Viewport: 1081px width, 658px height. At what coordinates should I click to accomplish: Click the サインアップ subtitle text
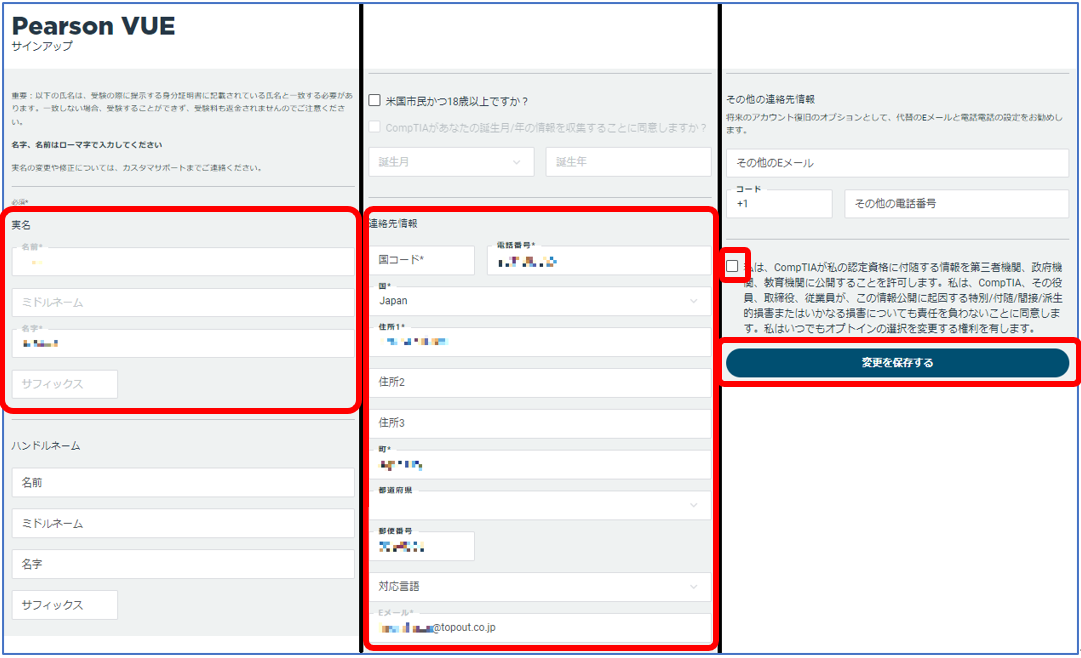[x=42, y=46]
